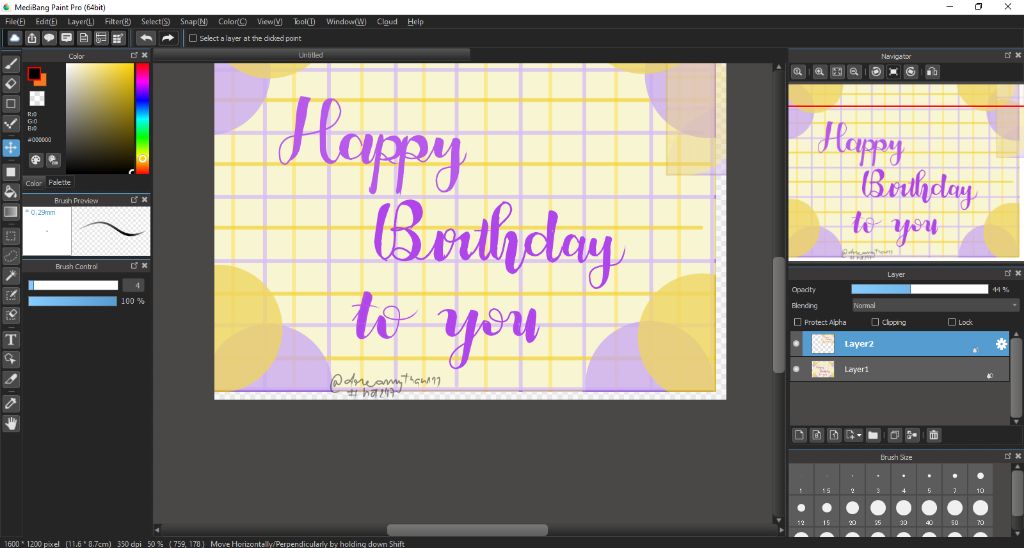
Task: Select brush size 7 preset
Action: 955,481
